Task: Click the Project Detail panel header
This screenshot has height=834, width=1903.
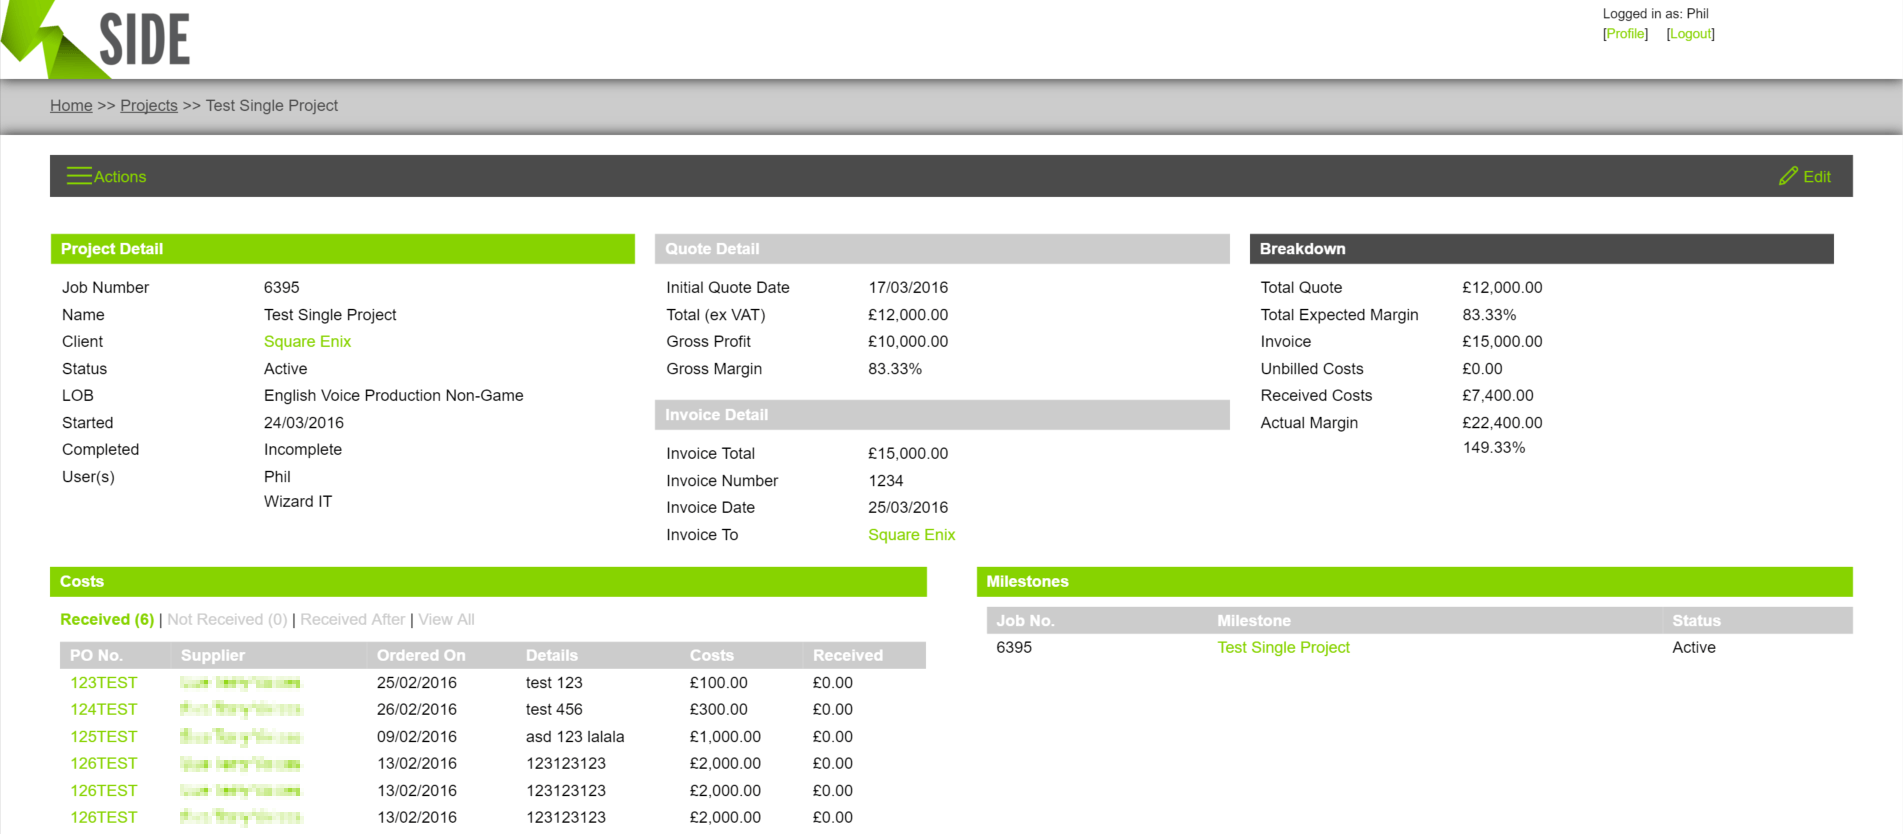Action: coord(343,249)
